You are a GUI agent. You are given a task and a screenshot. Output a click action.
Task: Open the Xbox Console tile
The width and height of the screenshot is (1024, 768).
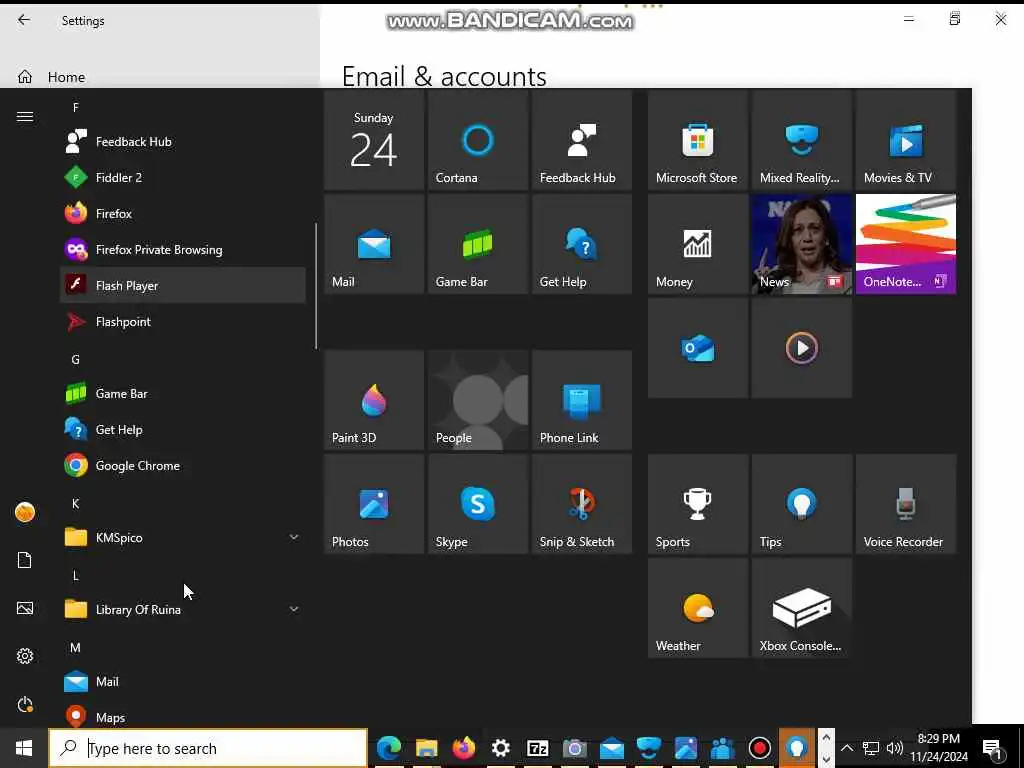pos(802,608)
